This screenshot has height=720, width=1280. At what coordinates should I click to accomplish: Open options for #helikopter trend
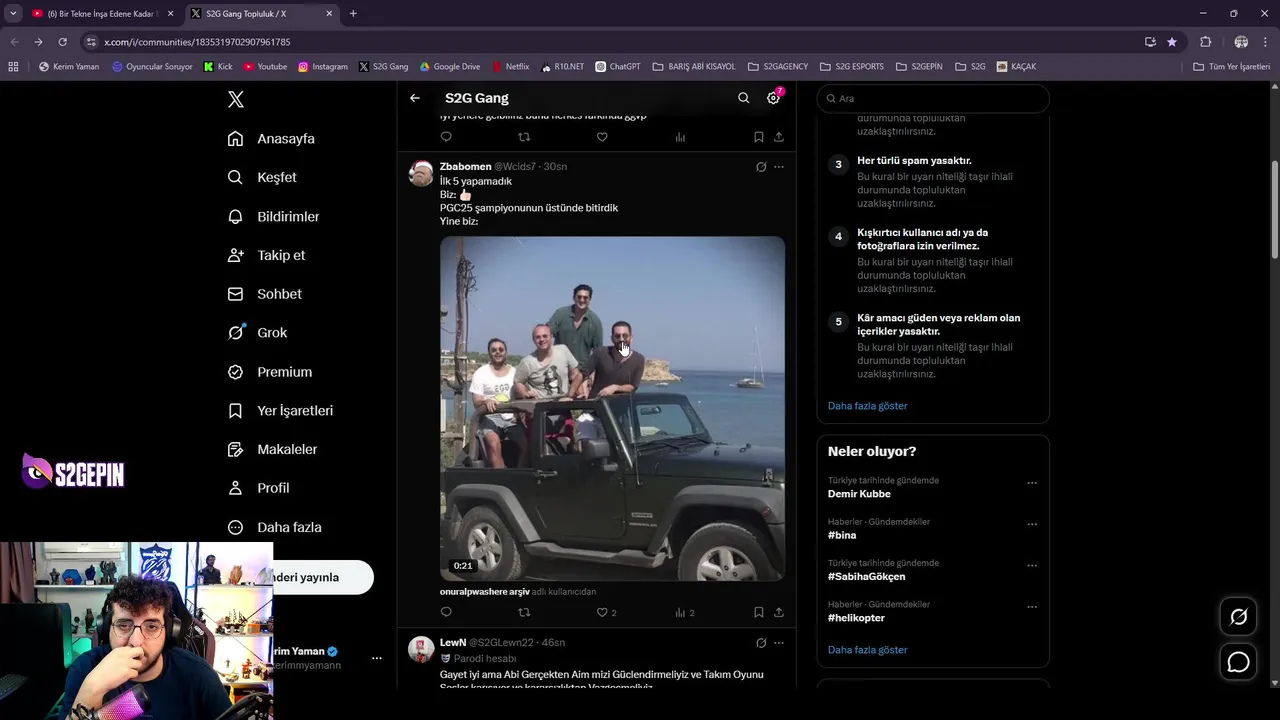[x=1032, y=607]
